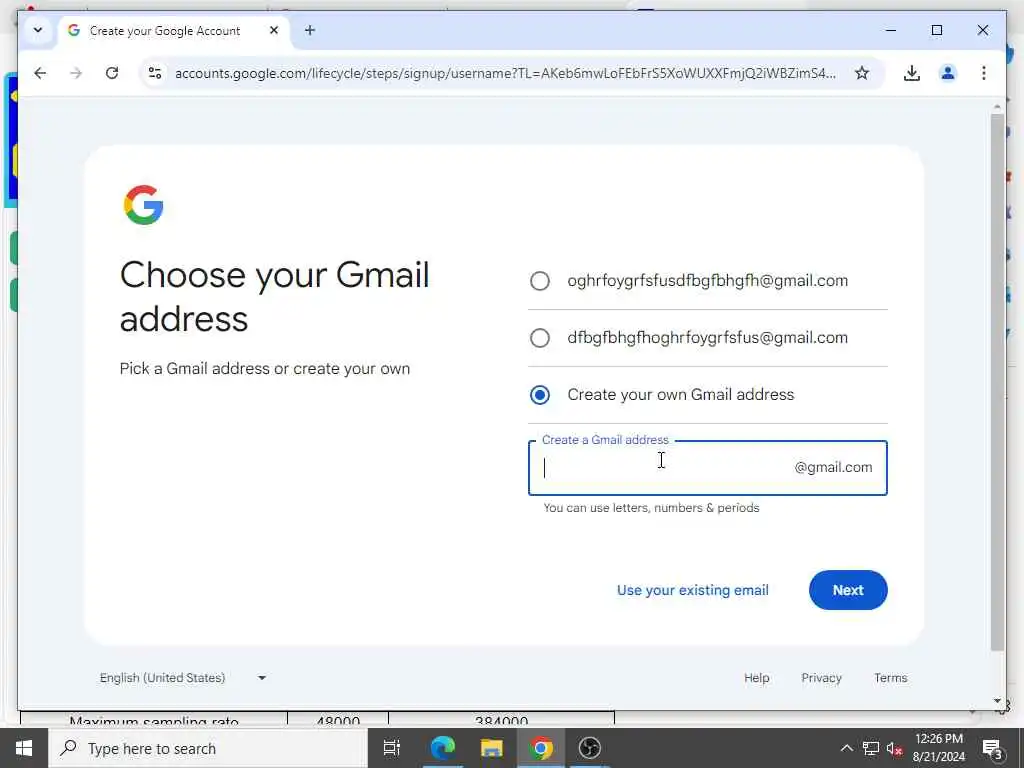
Task: Click the Next button
Action: click(x=848, y=590)
